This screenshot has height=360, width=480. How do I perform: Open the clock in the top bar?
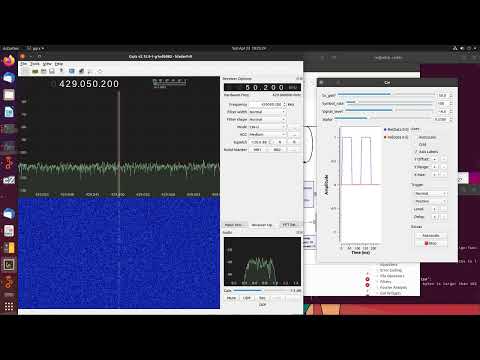[x=249, y=48]
